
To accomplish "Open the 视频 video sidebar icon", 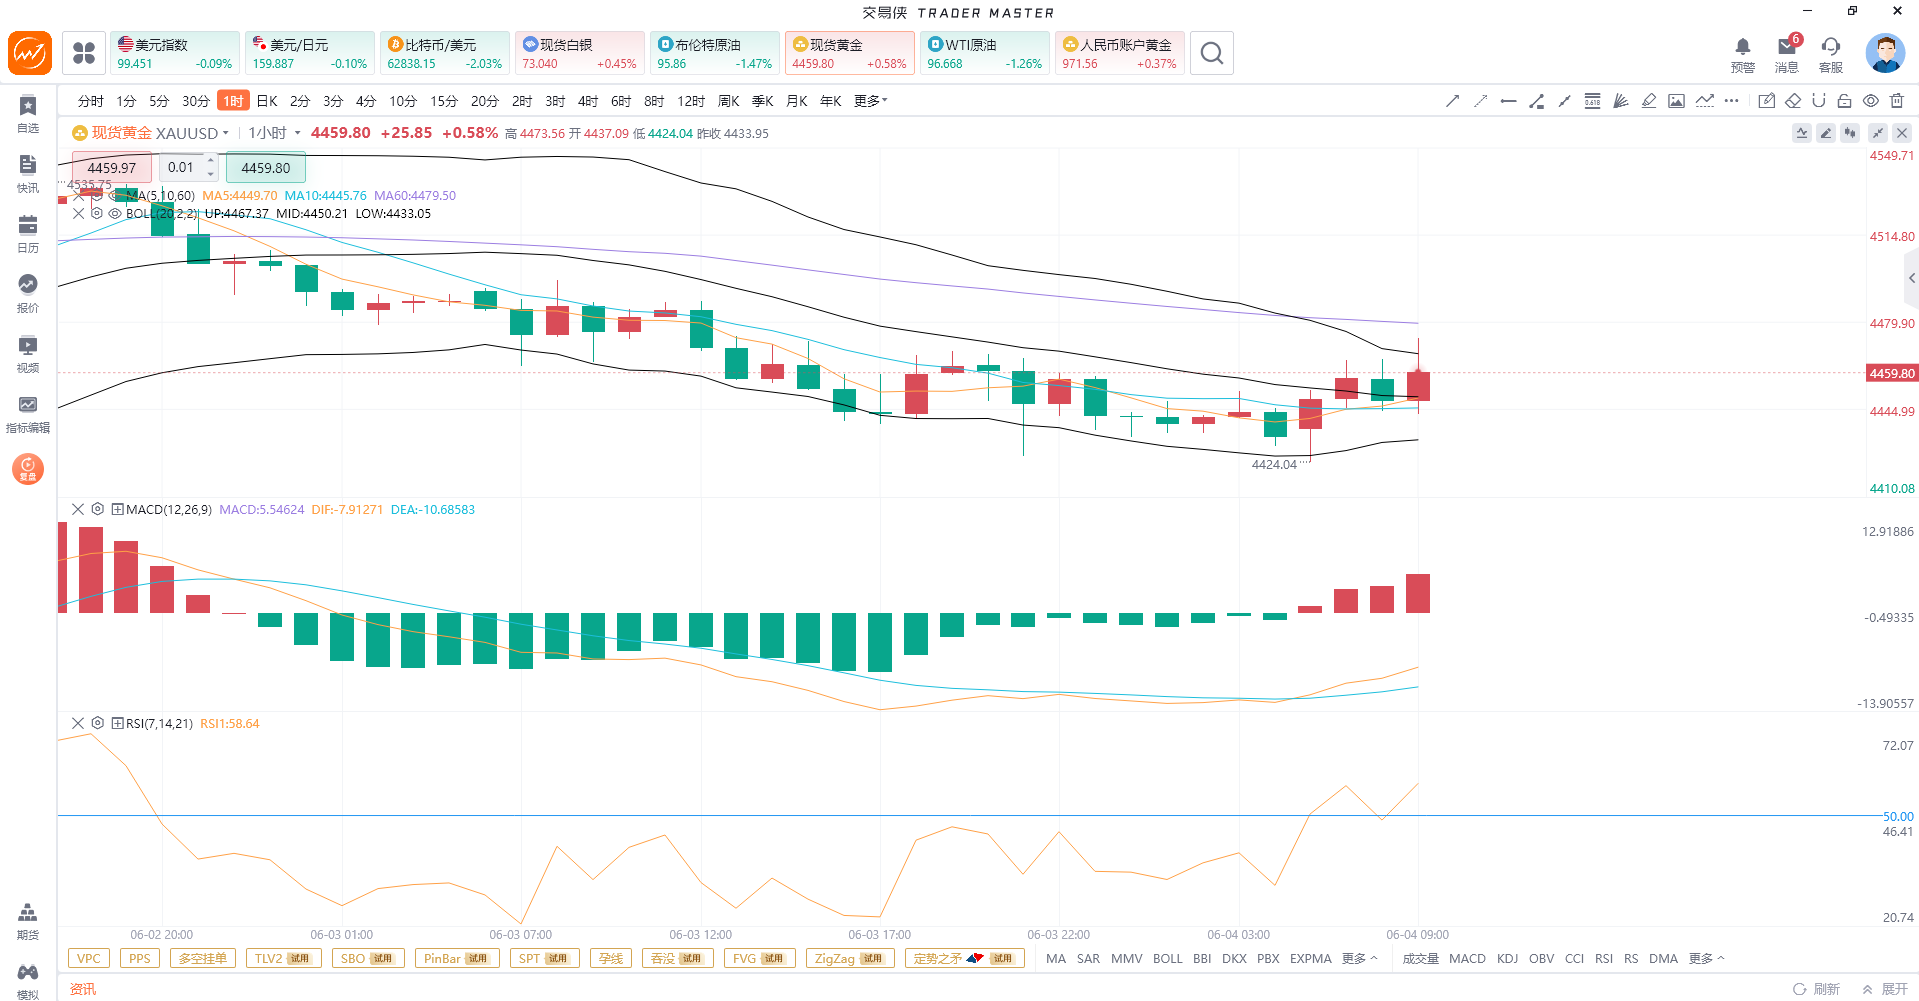I will pyautogui.click(x=28, y=354).
